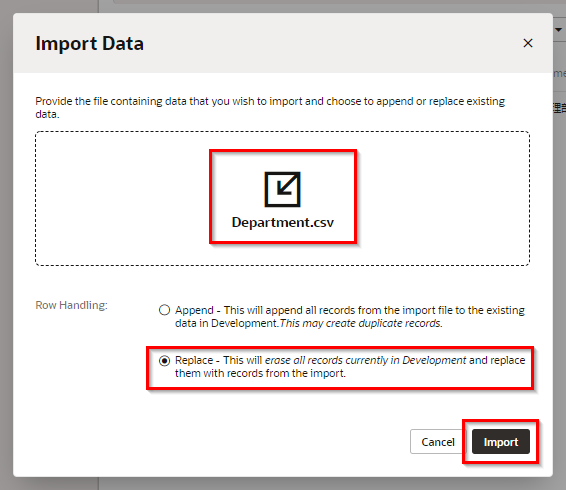Cancel the data import
This screenshot has width=566, height=490.
[x=438, y=442]
